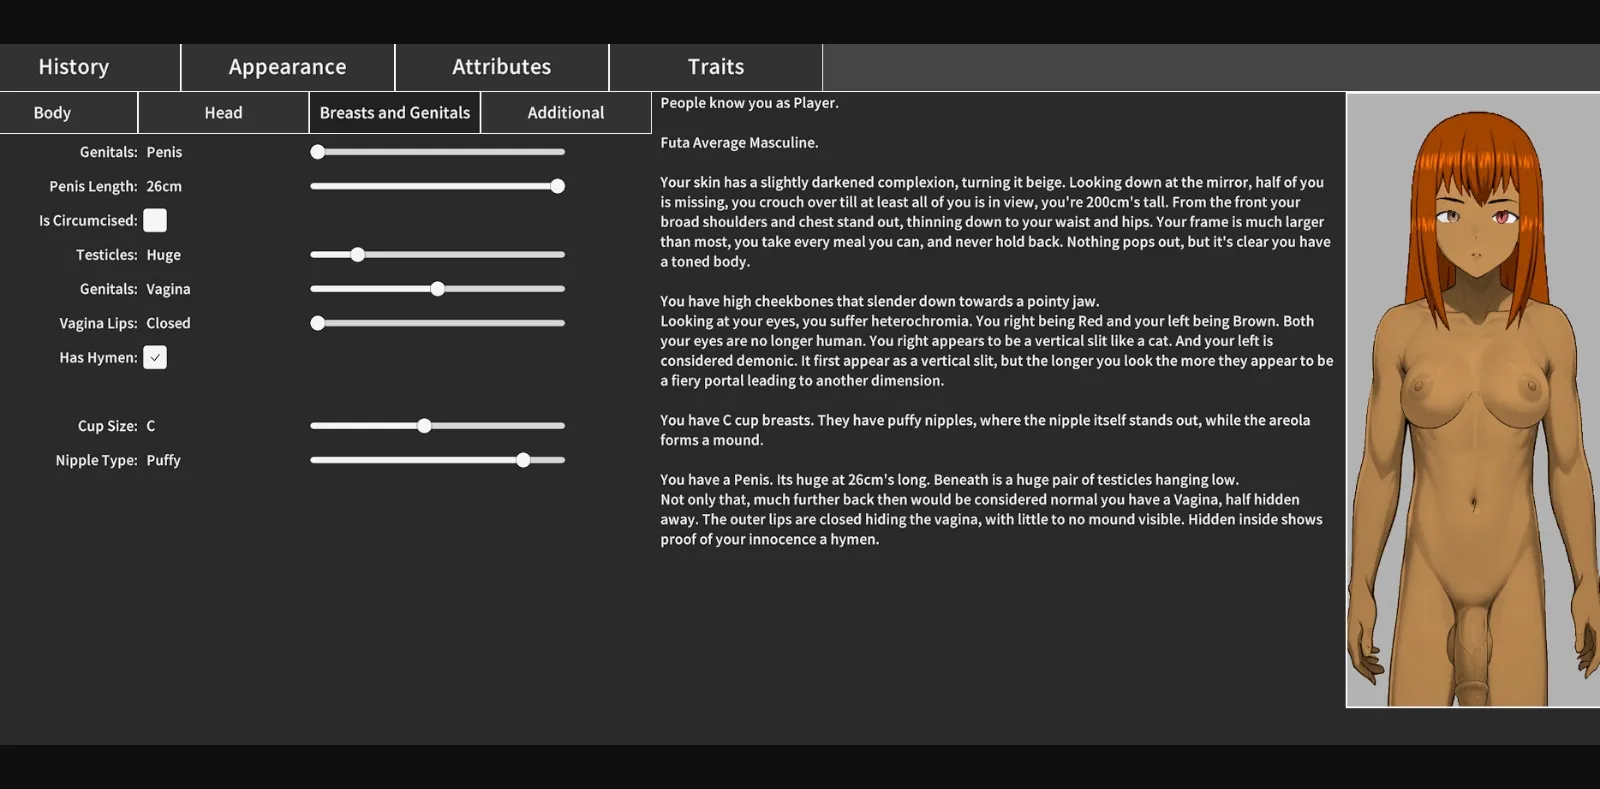Click the Nipple Type slider handle

tap(523, 460)
